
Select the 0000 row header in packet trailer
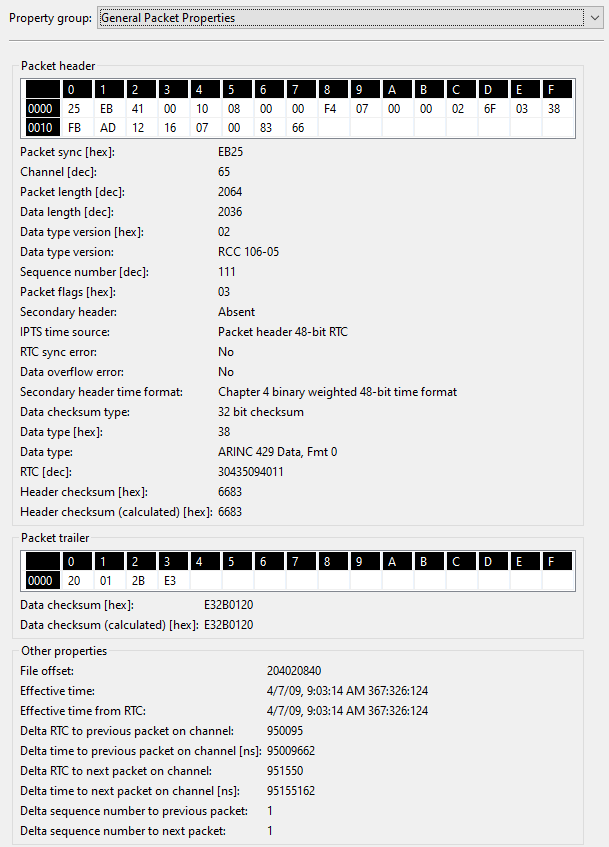tap(40, 580)
